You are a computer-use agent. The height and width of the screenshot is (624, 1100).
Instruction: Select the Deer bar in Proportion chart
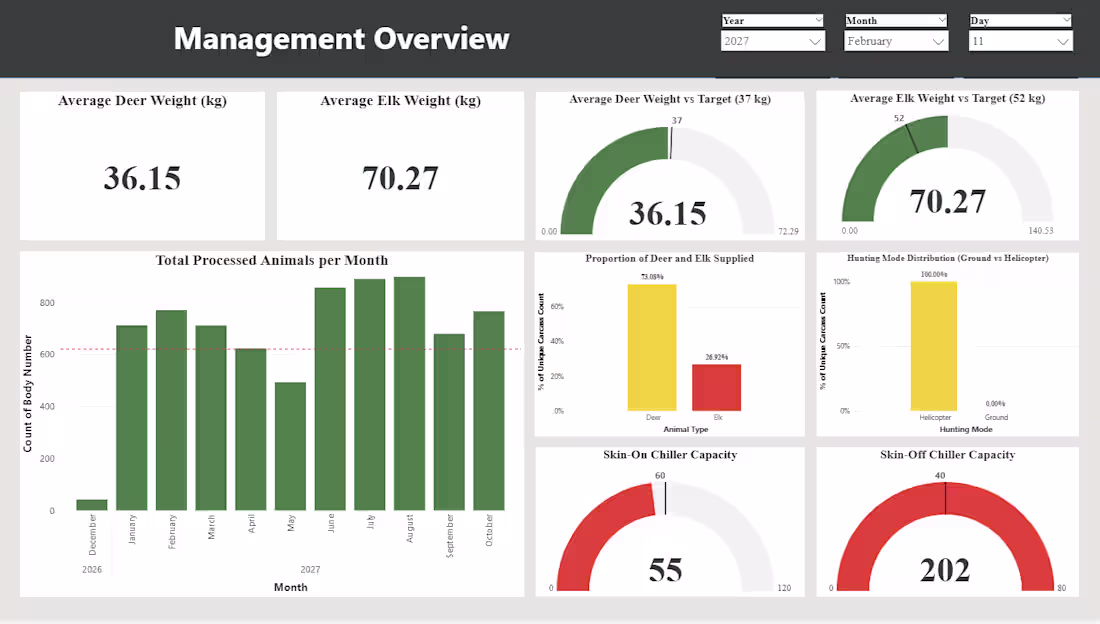point(650,345)
